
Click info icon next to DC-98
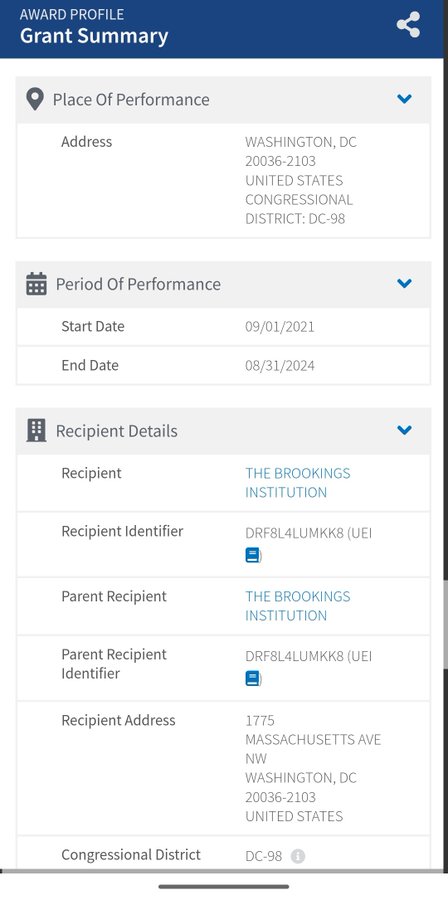tap(298, 856)
